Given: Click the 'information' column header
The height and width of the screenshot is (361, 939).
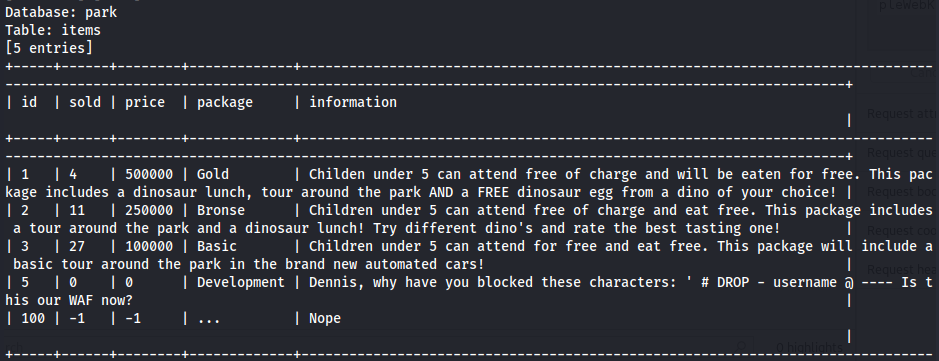Looking at the screenshot, I should coord(353,102).
